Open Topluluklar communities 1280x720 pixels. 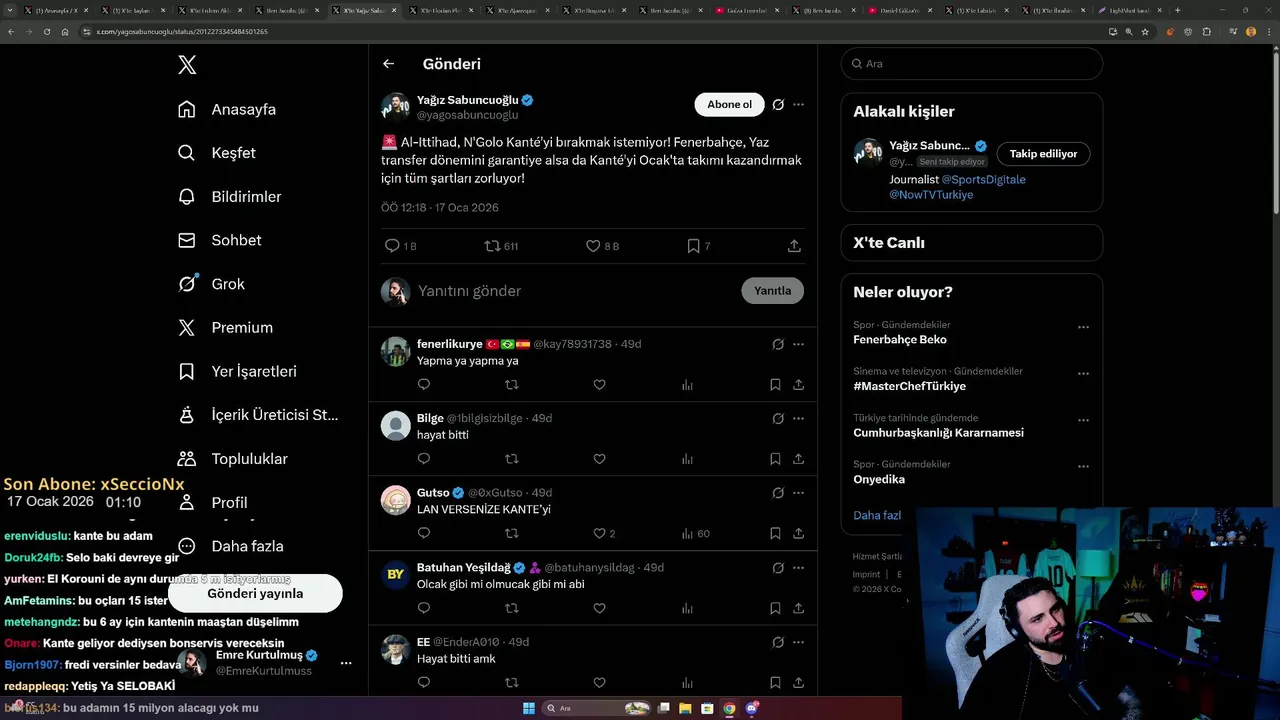point(232,459)
